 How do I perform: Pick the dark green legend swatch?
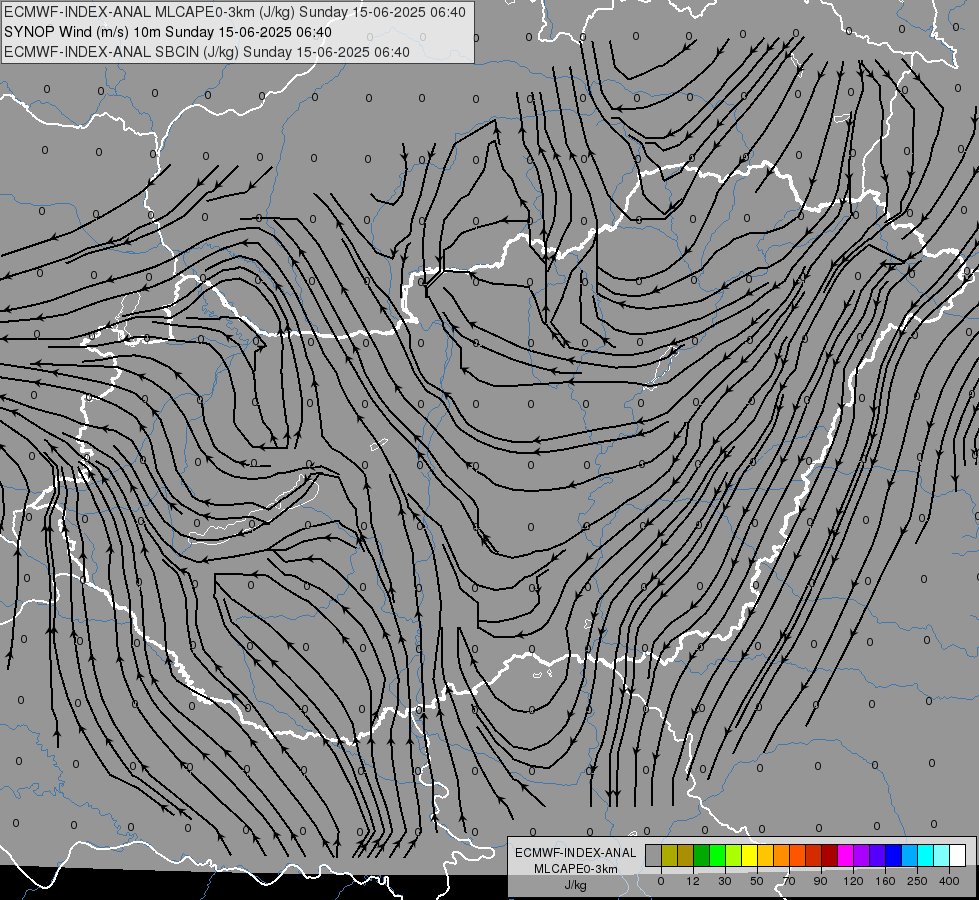pos(702,855)
